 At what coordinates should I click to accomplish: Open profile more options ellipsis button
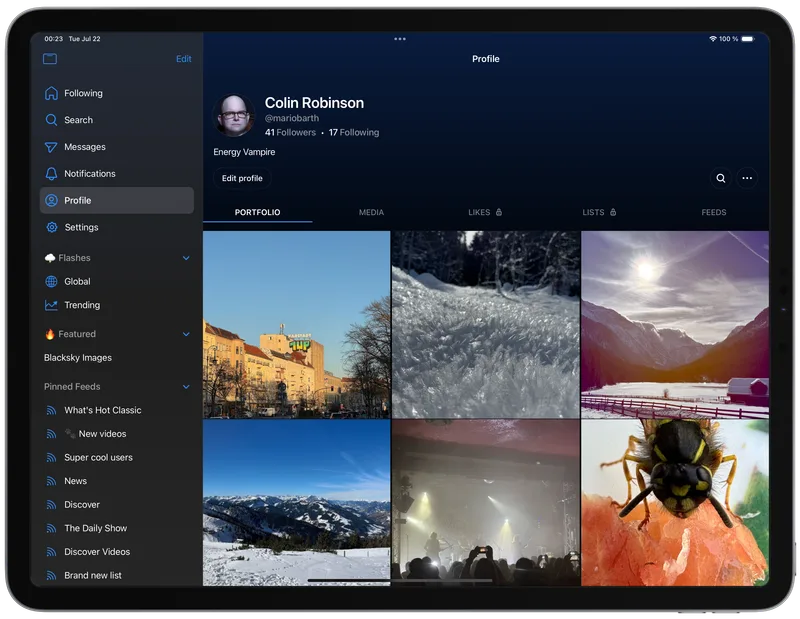(x=747, y=178)
